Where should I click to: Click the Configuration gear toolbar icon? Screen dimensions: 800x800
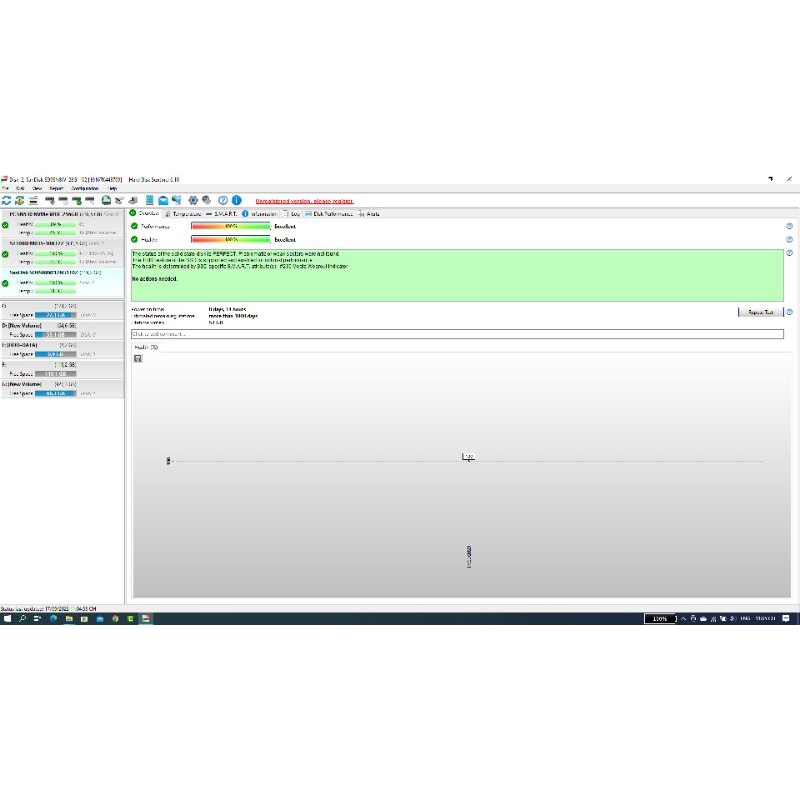pos(193,200)
